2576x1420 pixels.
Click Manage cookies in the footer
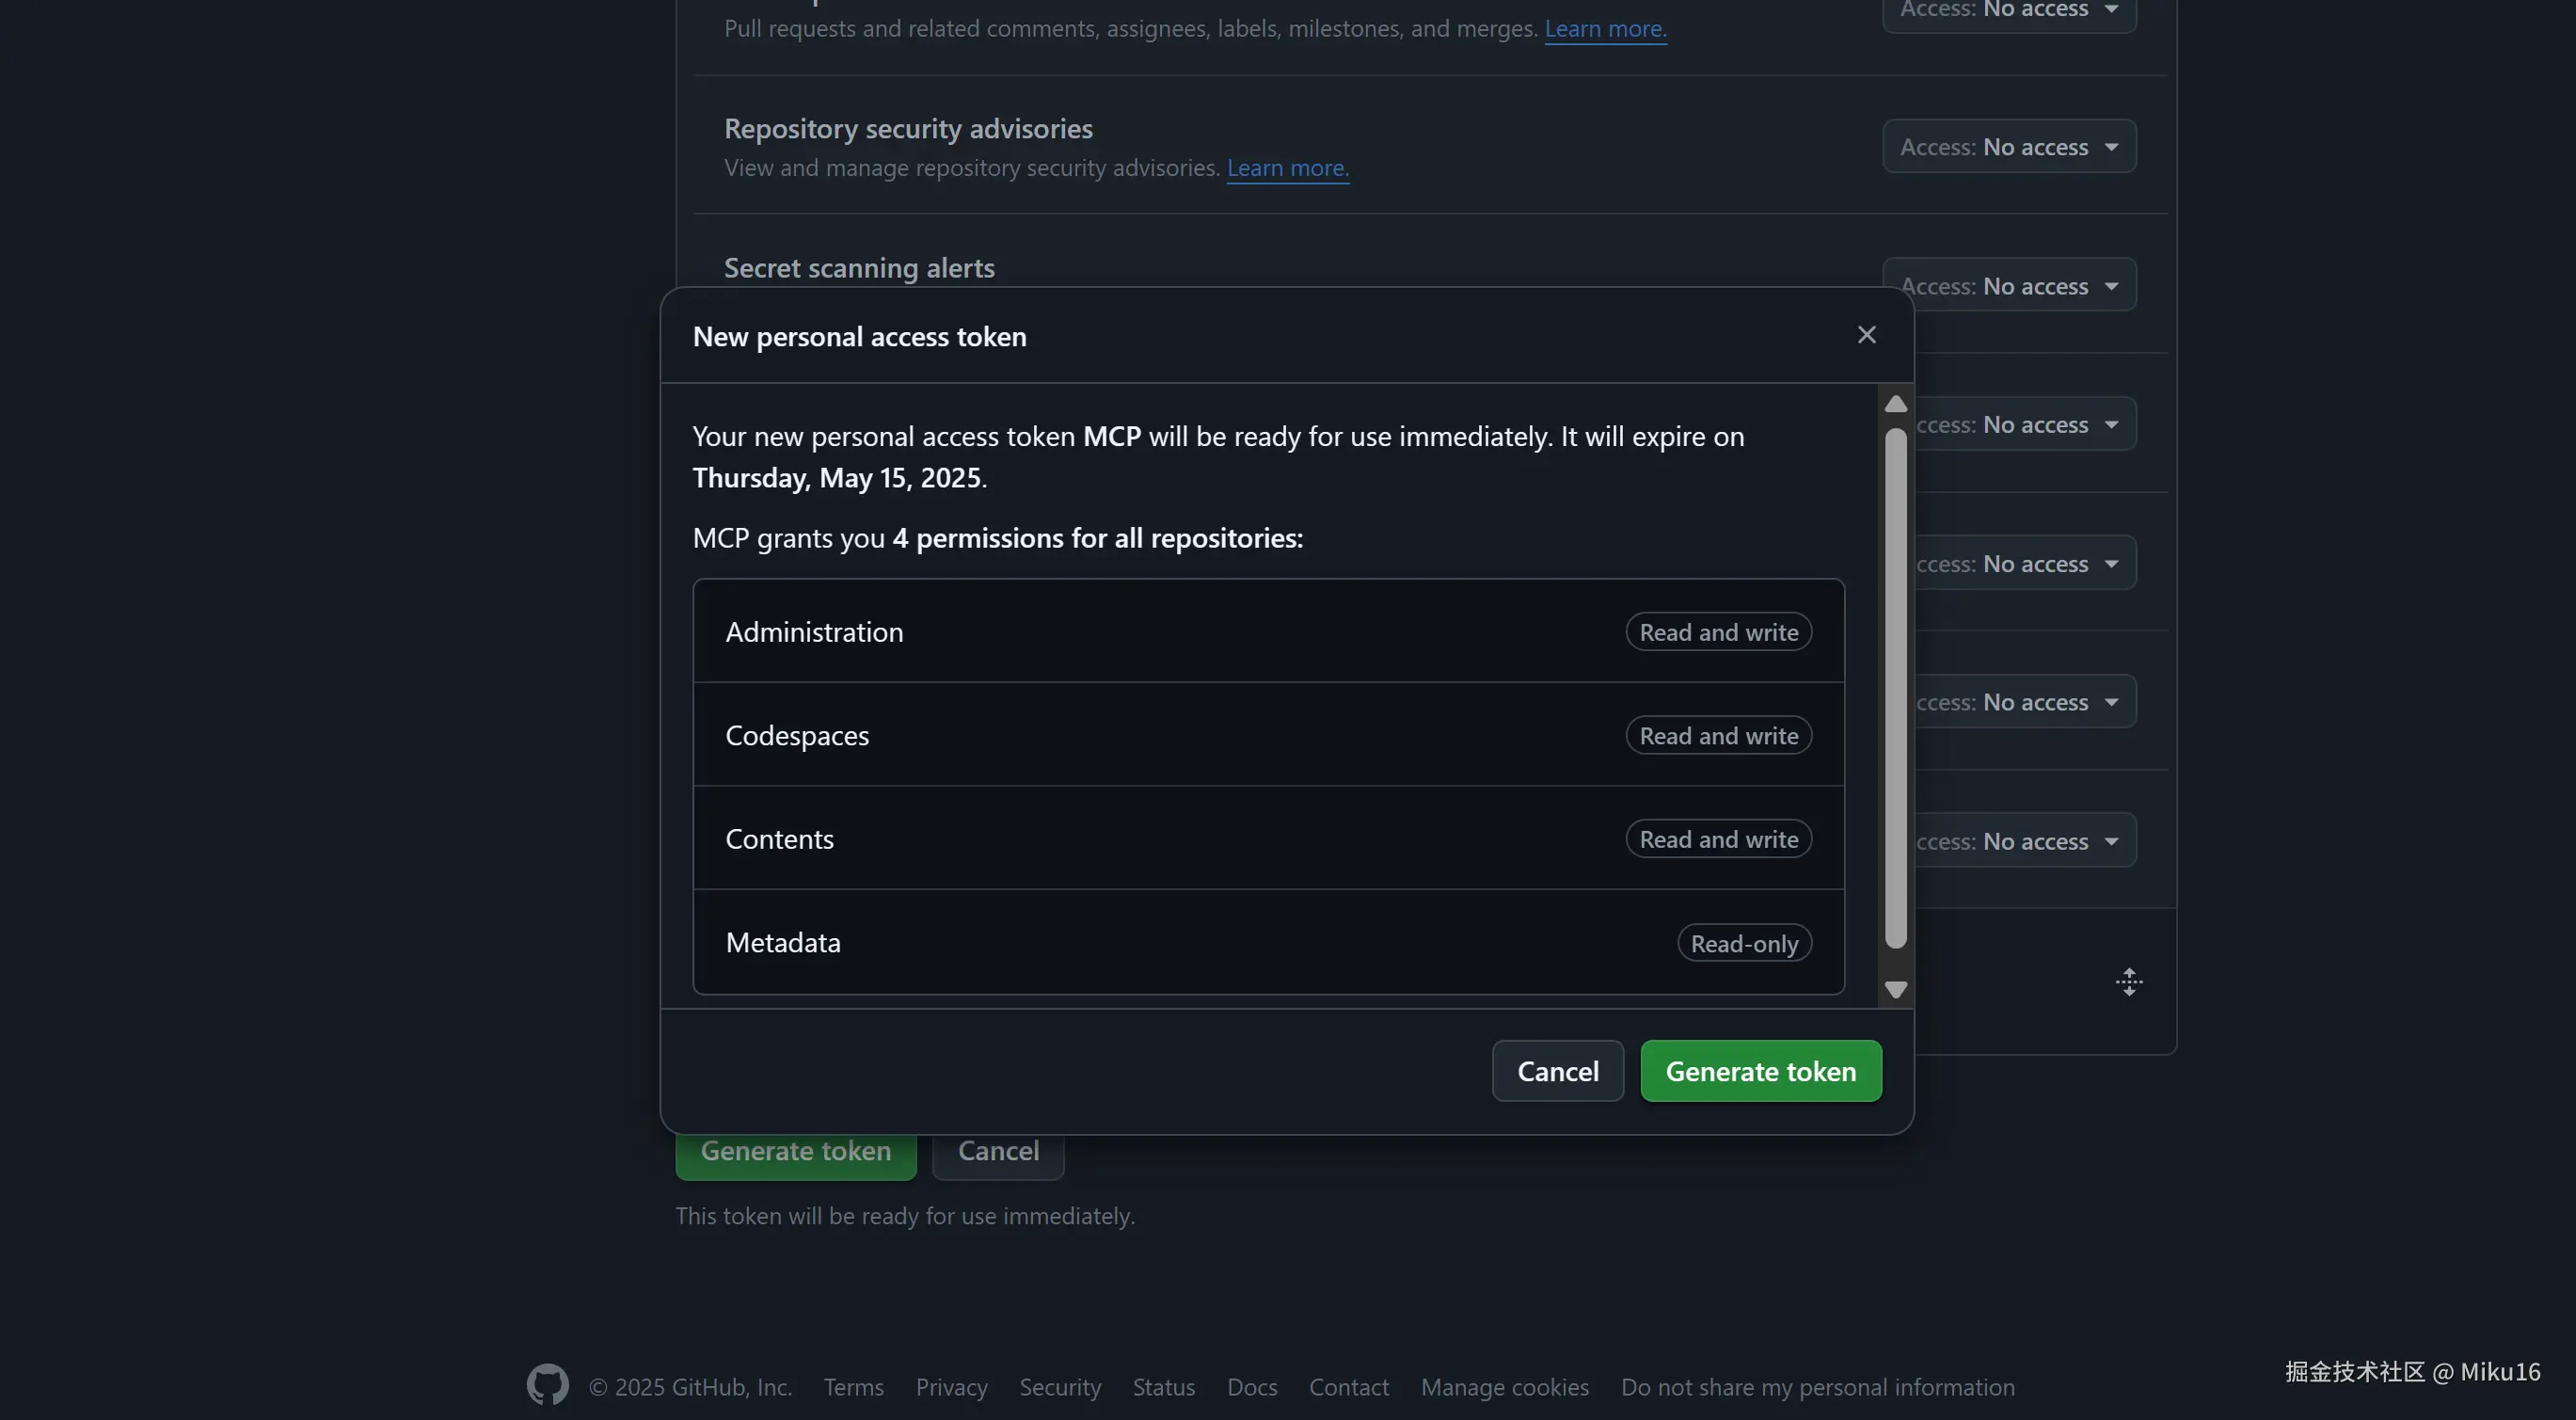pos(1505,1387)
